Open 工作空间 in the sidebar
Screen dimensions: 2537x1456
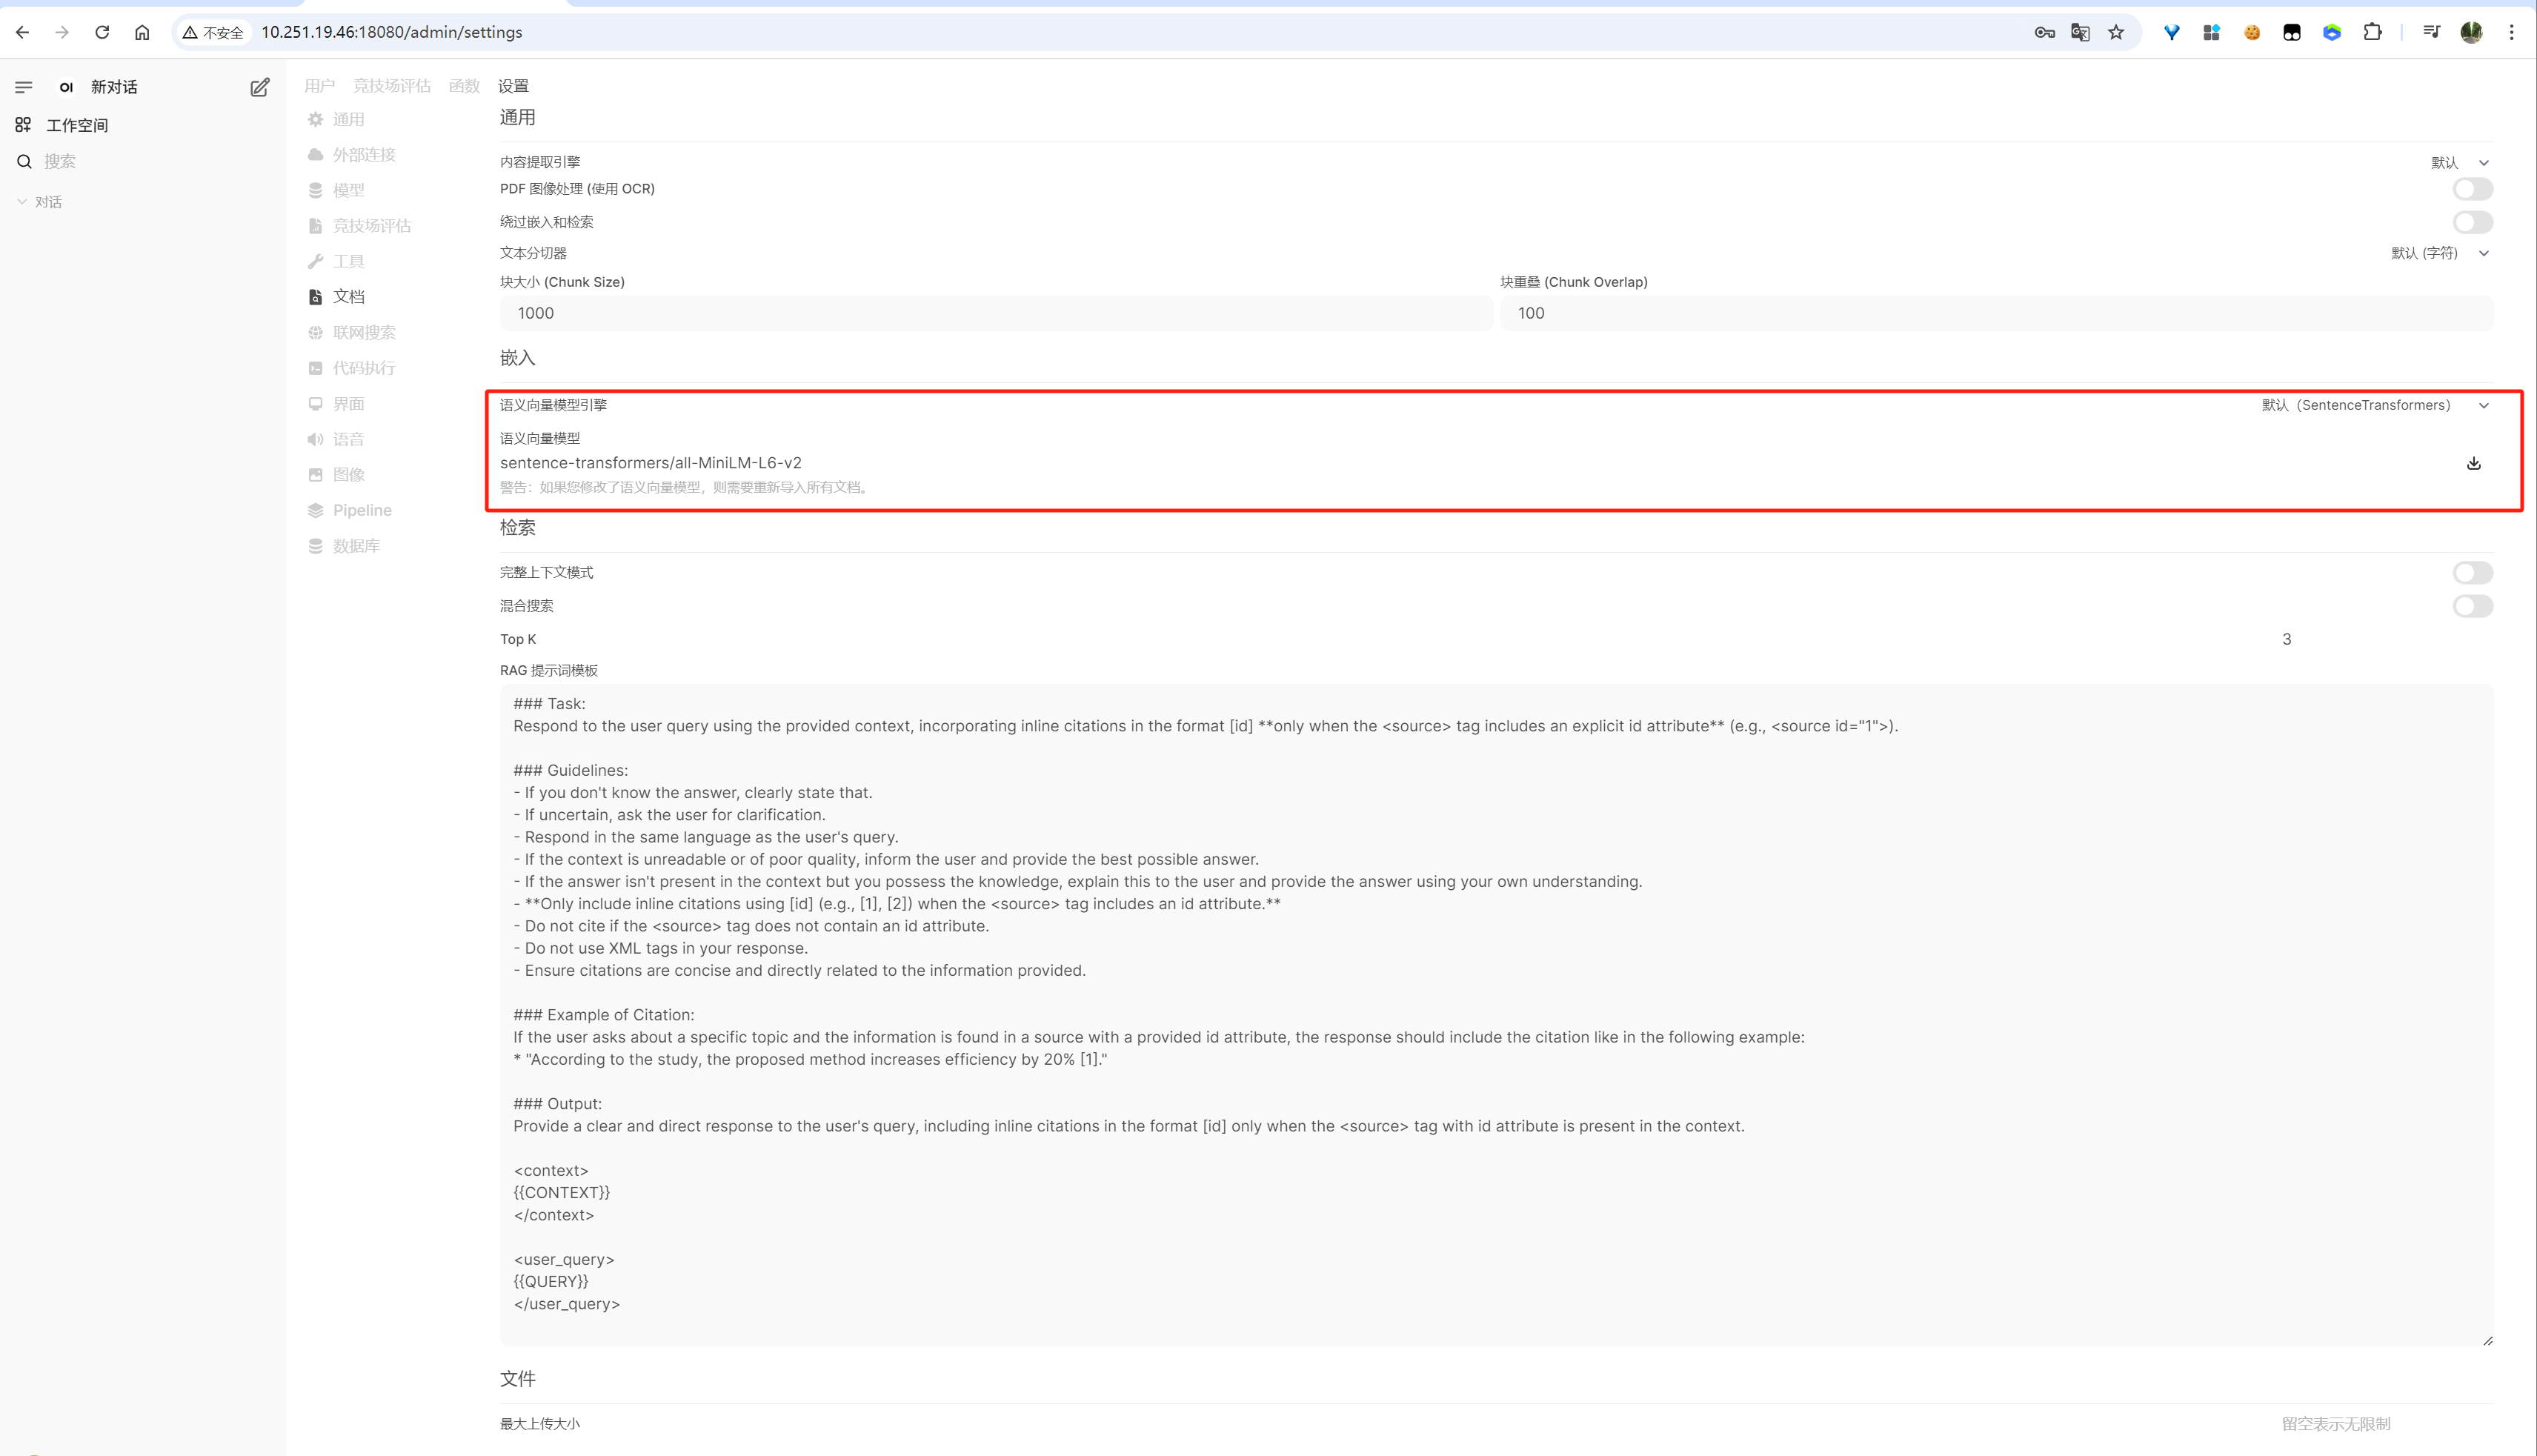(x=76, y=125)
